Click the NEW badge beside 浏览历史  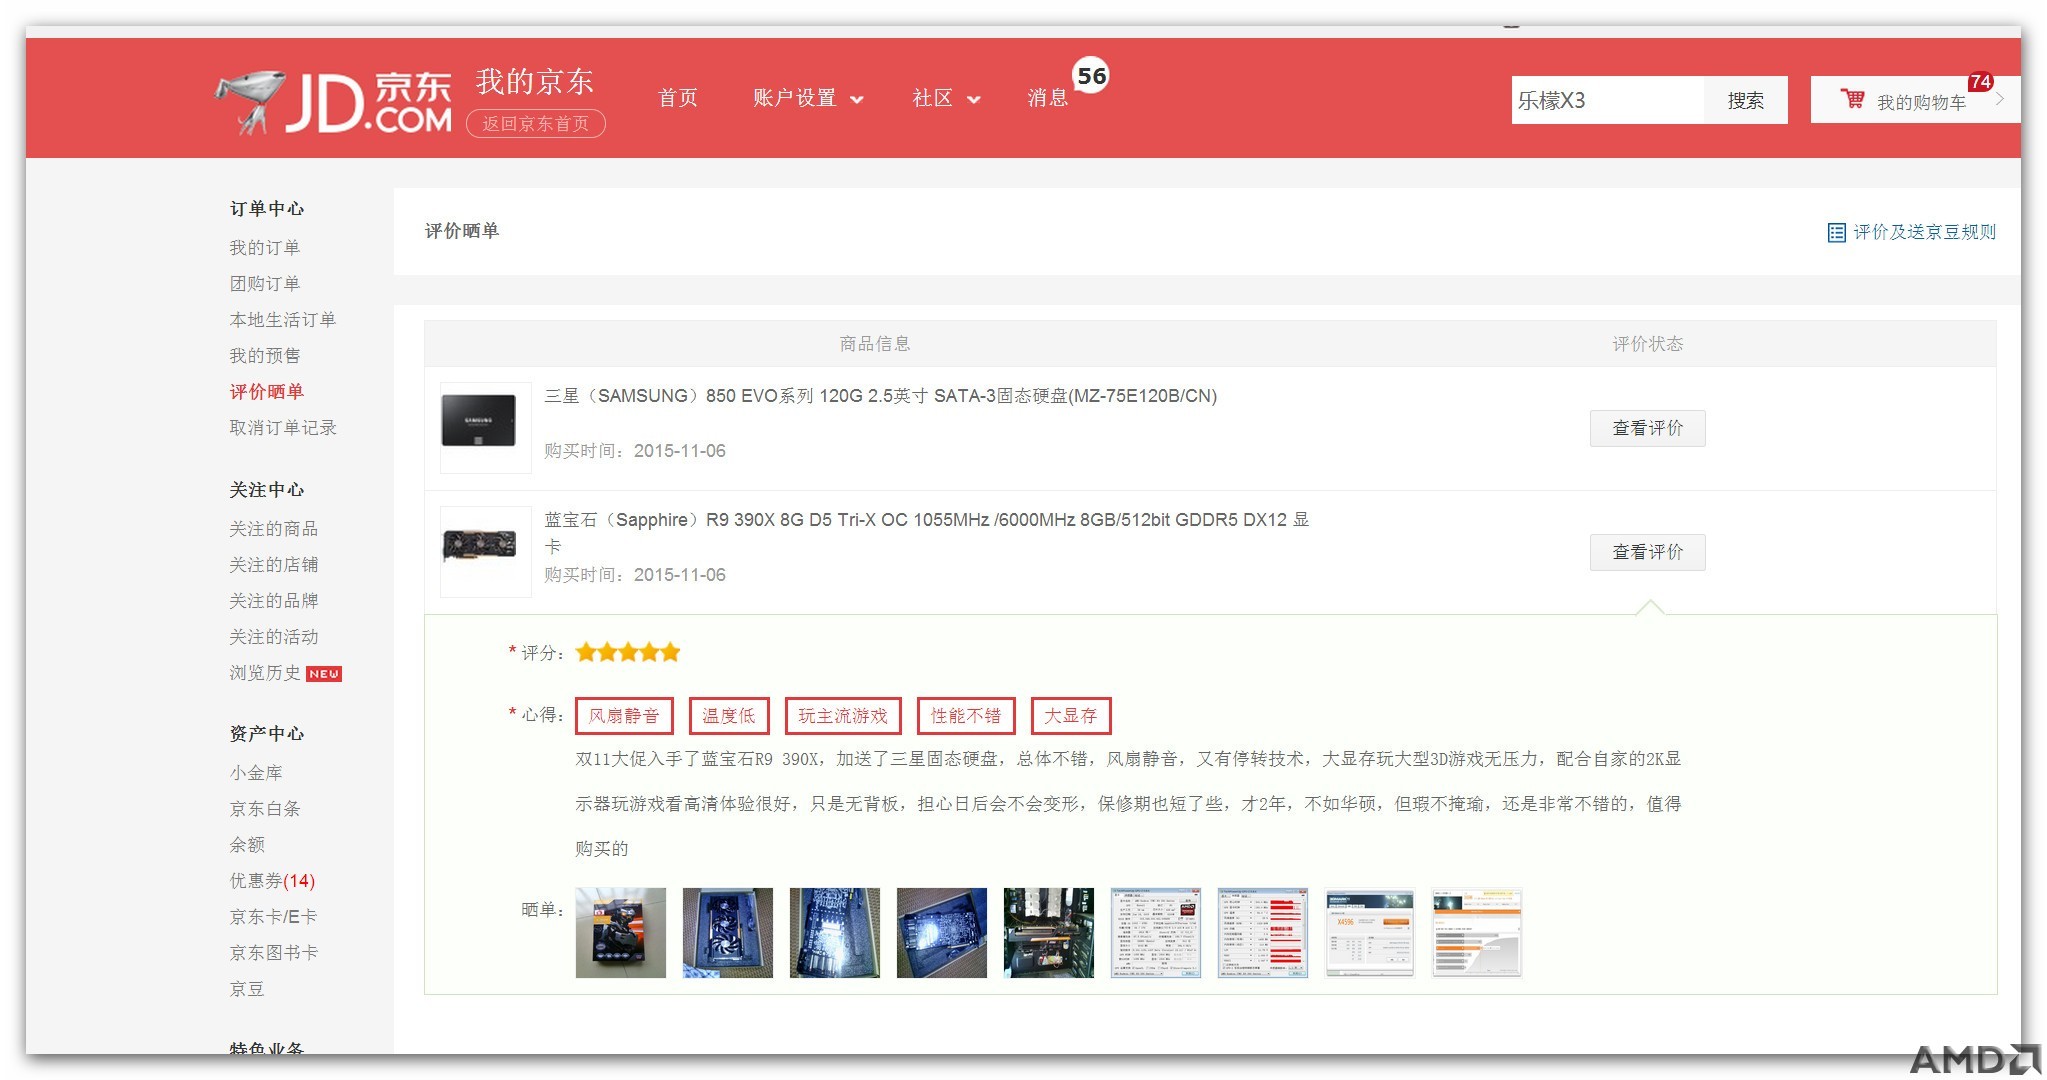tap(324, 674)
